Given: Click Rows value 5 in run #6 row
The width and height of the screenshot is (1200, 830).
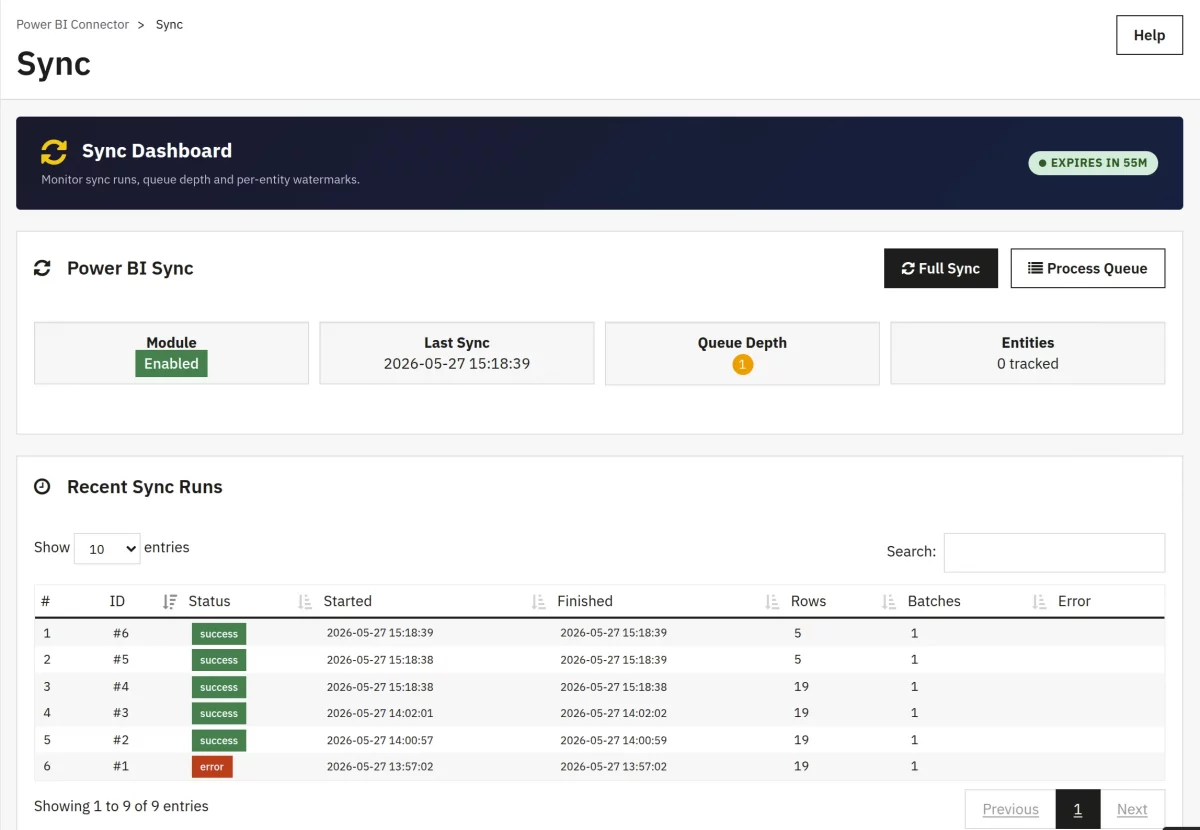Looking at the screenshot, I should (x=798, y=633).
